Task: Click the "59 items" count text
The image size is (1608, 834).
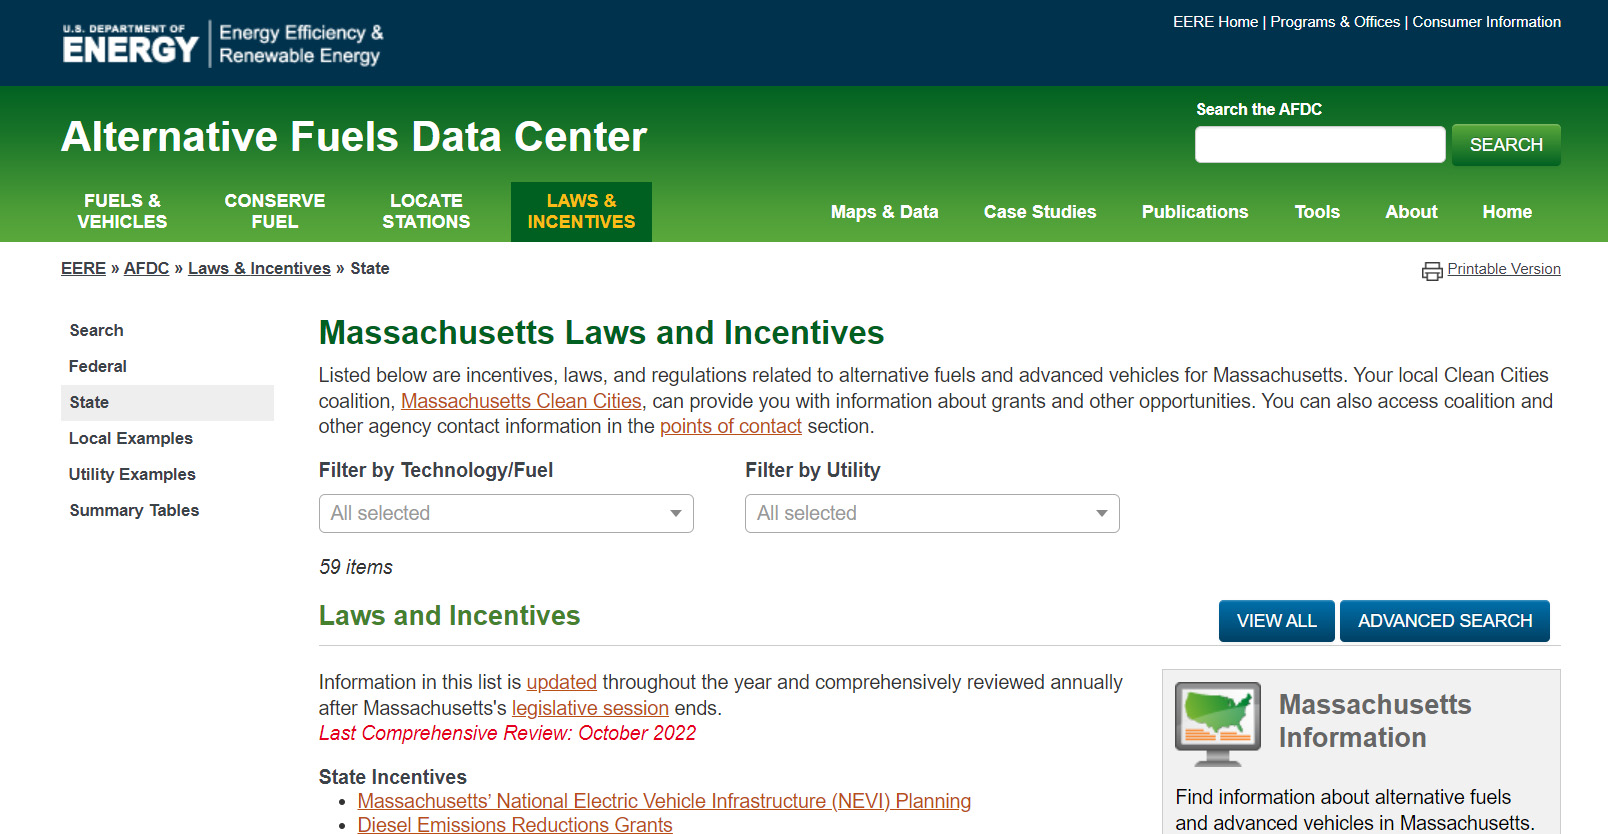Action: 356,567
